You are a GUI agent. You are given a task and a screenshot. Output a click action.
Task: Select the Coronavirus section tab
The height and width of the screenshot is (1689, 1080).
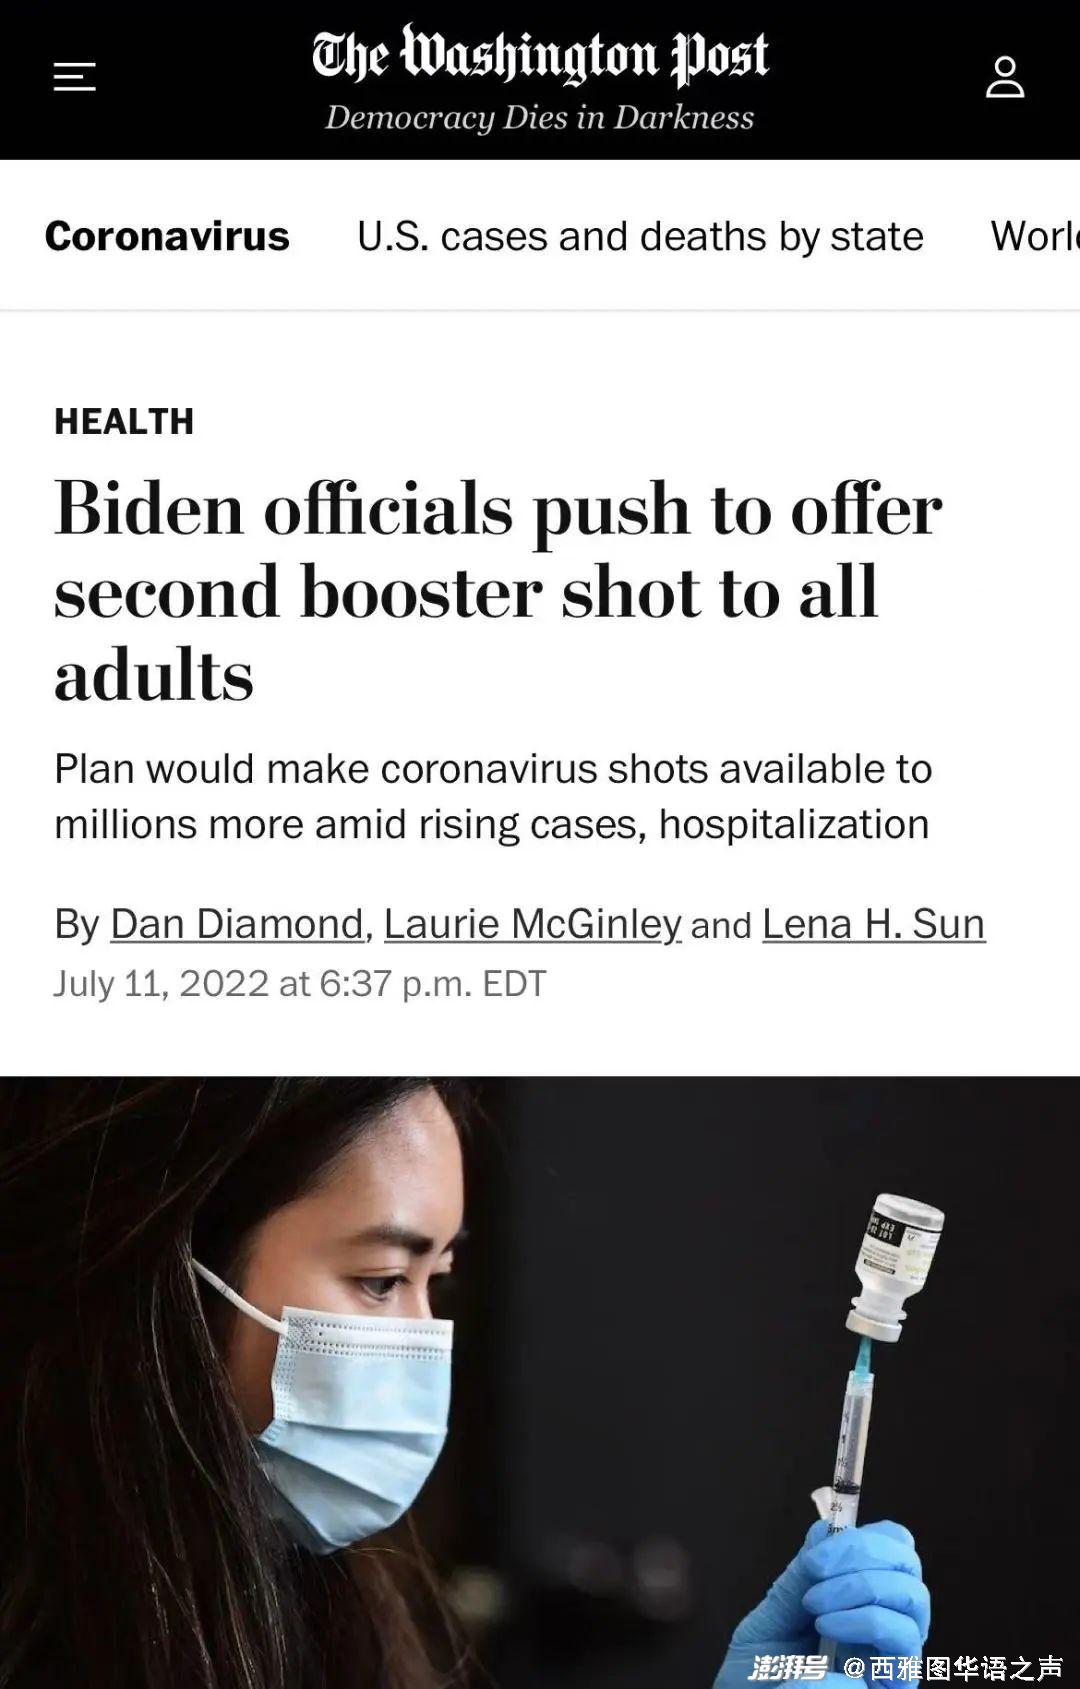point(167,236)
